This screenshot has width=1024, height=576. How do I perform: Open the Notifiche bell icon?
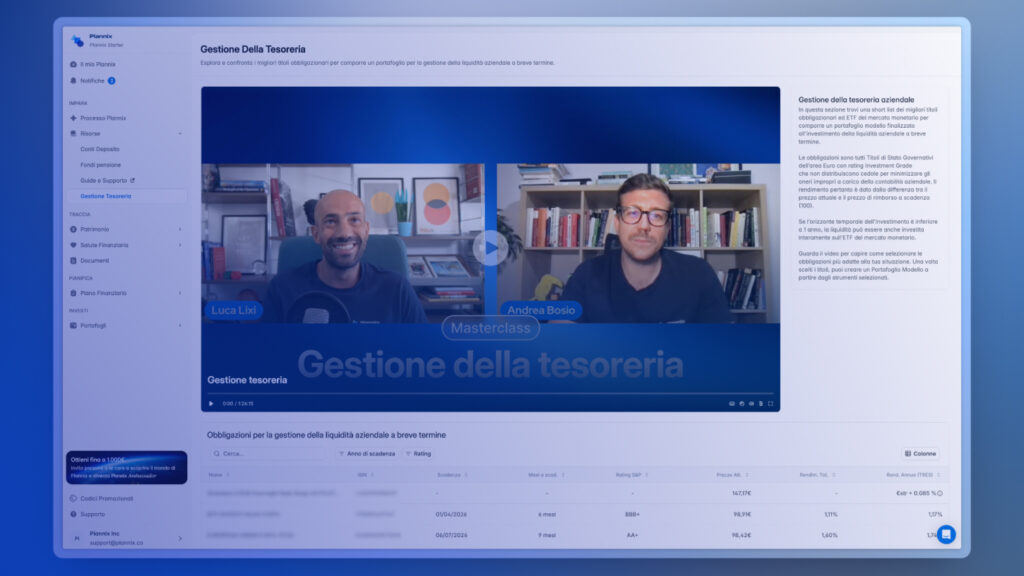click(x=73, y=81)
